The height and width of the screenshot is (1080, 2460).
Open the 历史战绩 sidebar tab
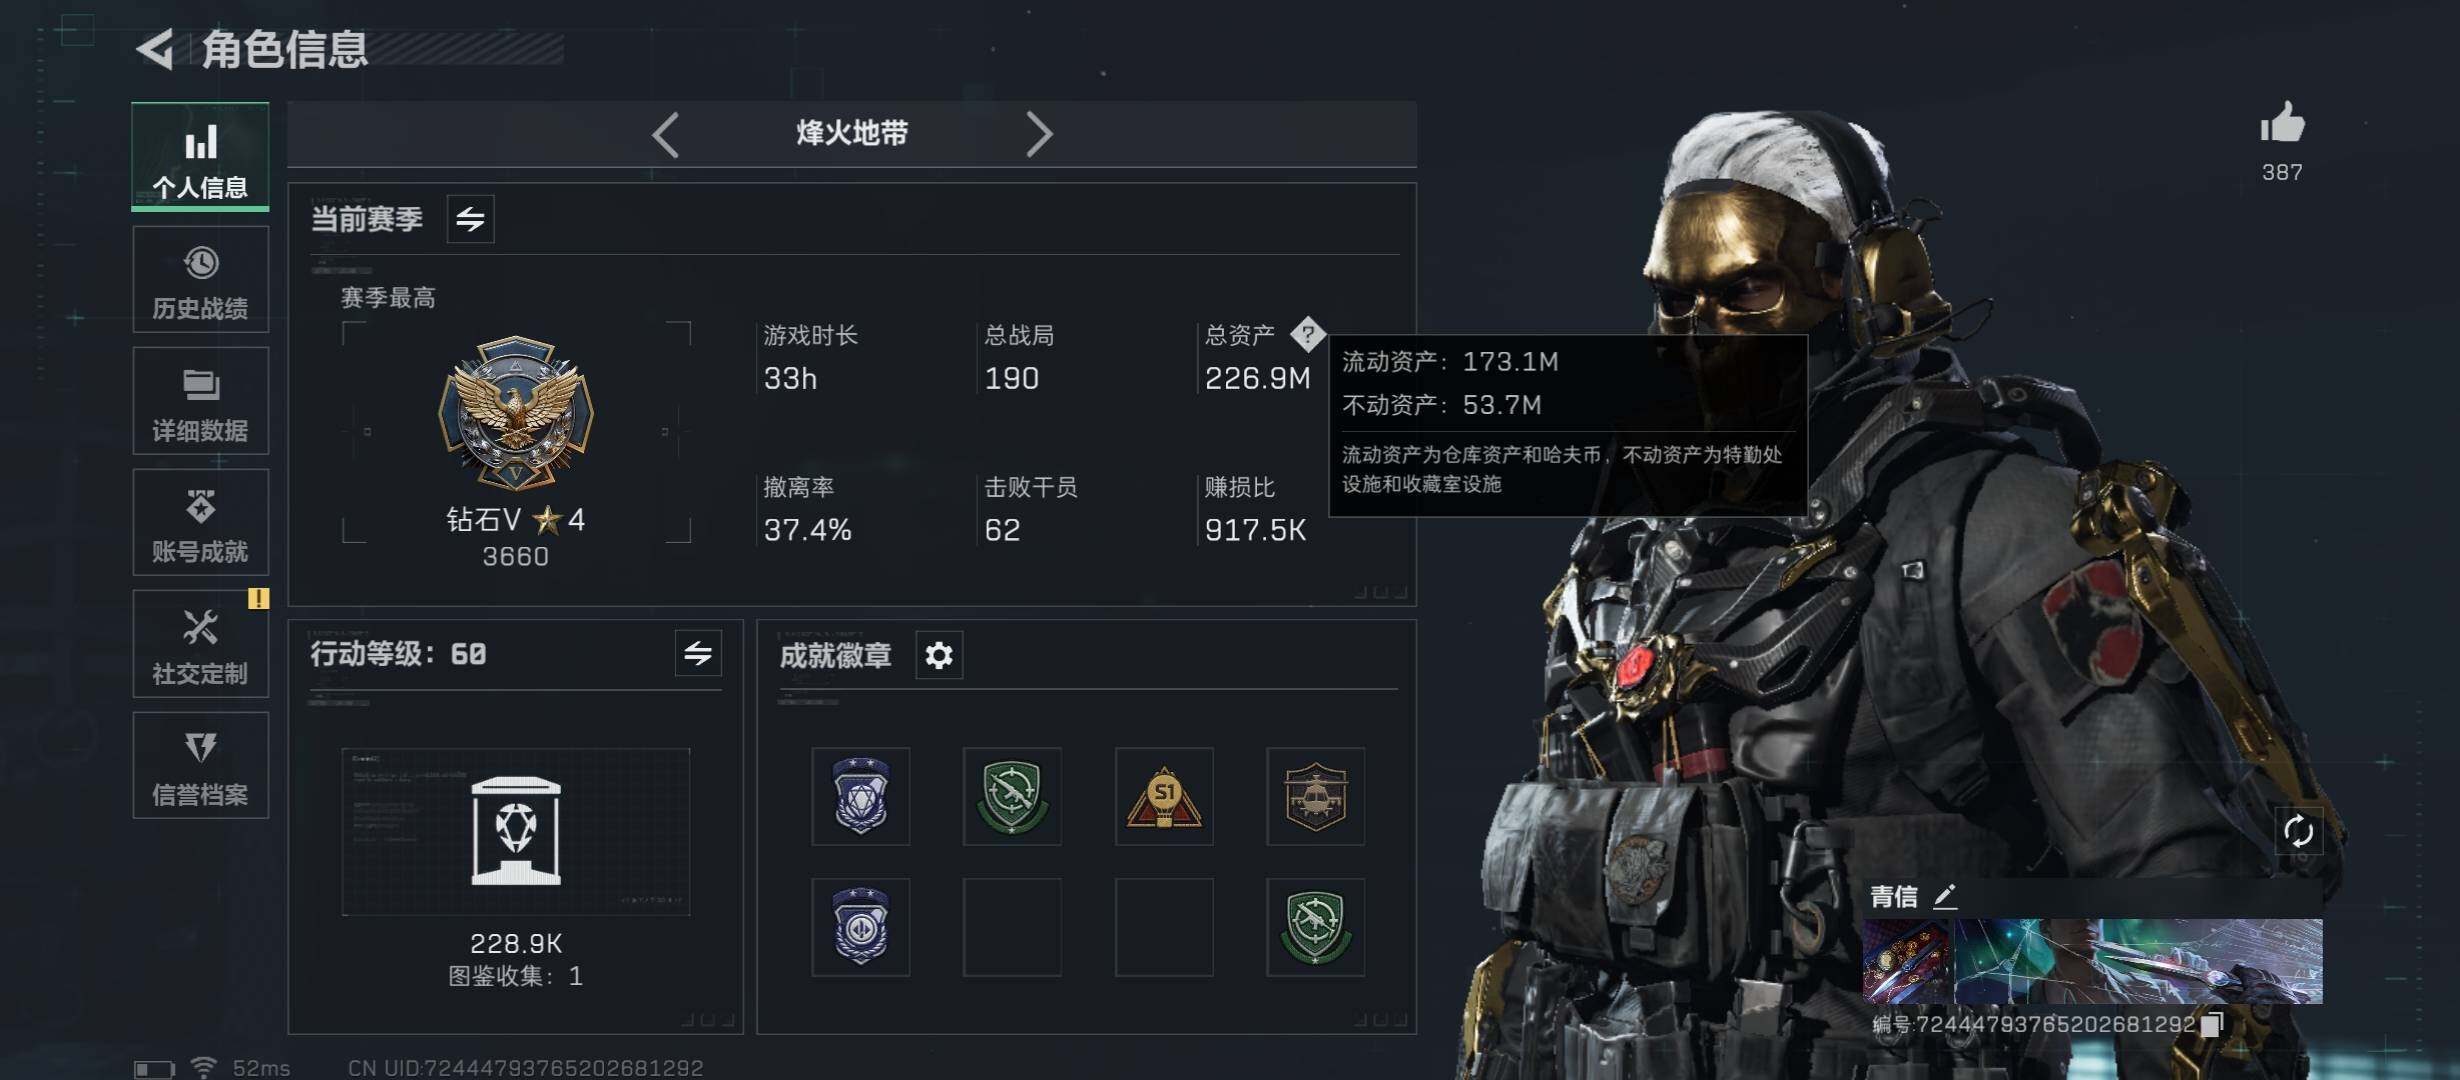pyautogui.click(x=200, y=279)
